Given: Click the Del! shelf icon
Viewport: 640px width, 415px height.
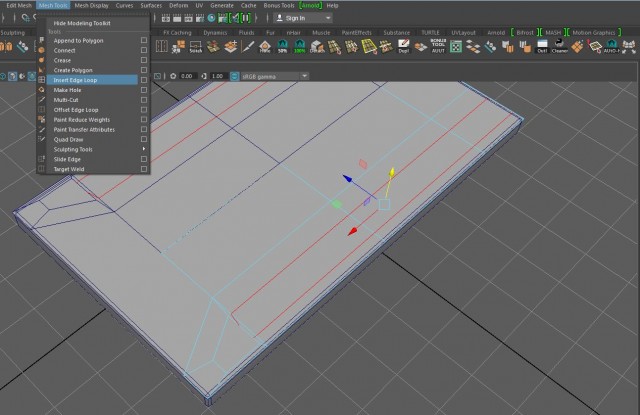Looking at the screenshot, I should point(542,47).
